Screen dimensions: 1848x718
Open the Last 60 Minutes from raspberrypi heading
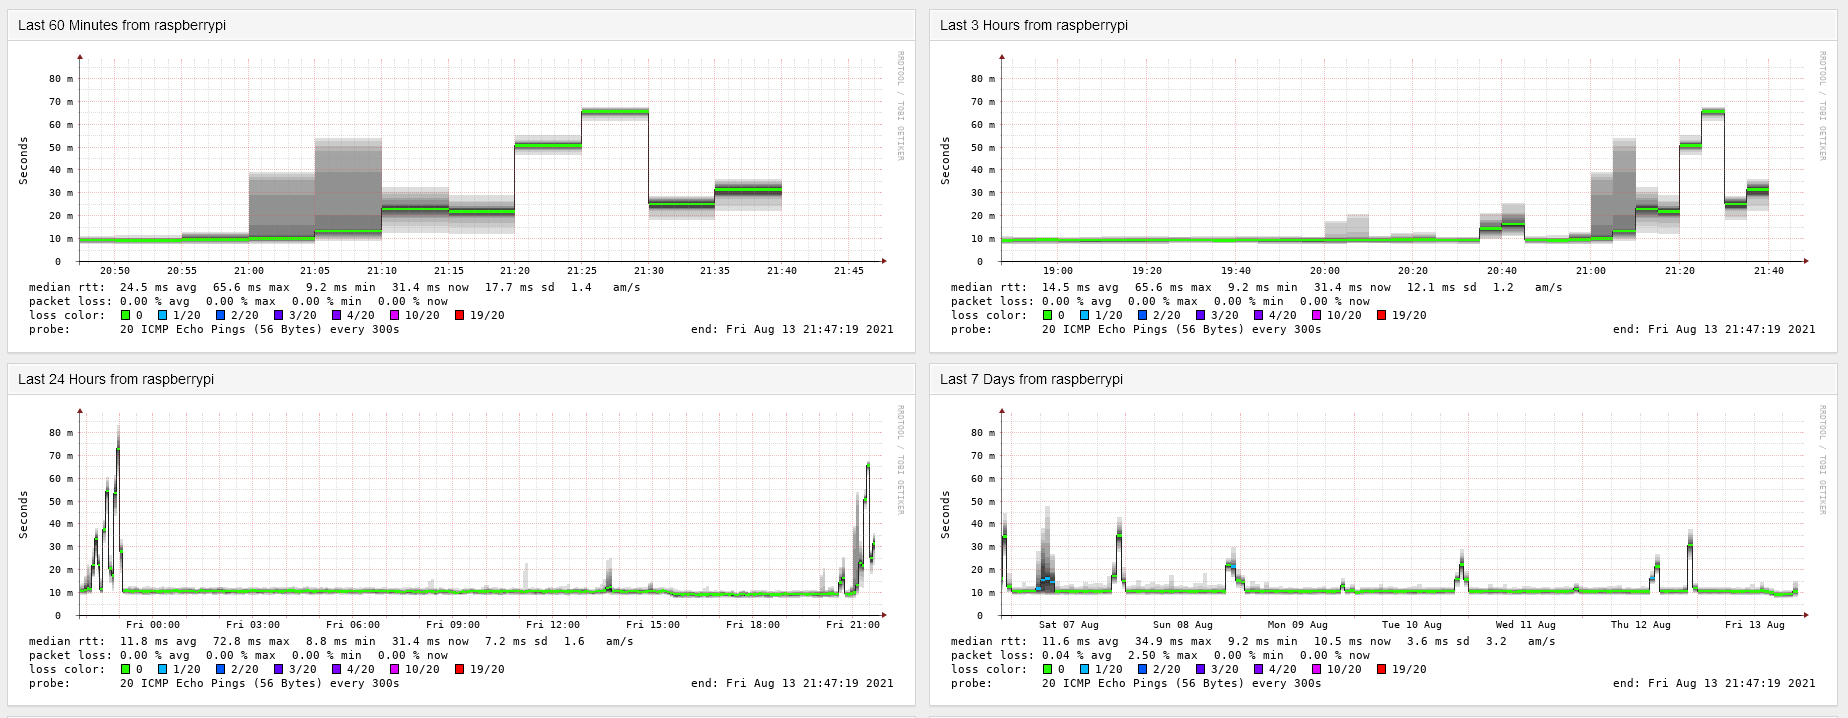[x=122, y=25]
